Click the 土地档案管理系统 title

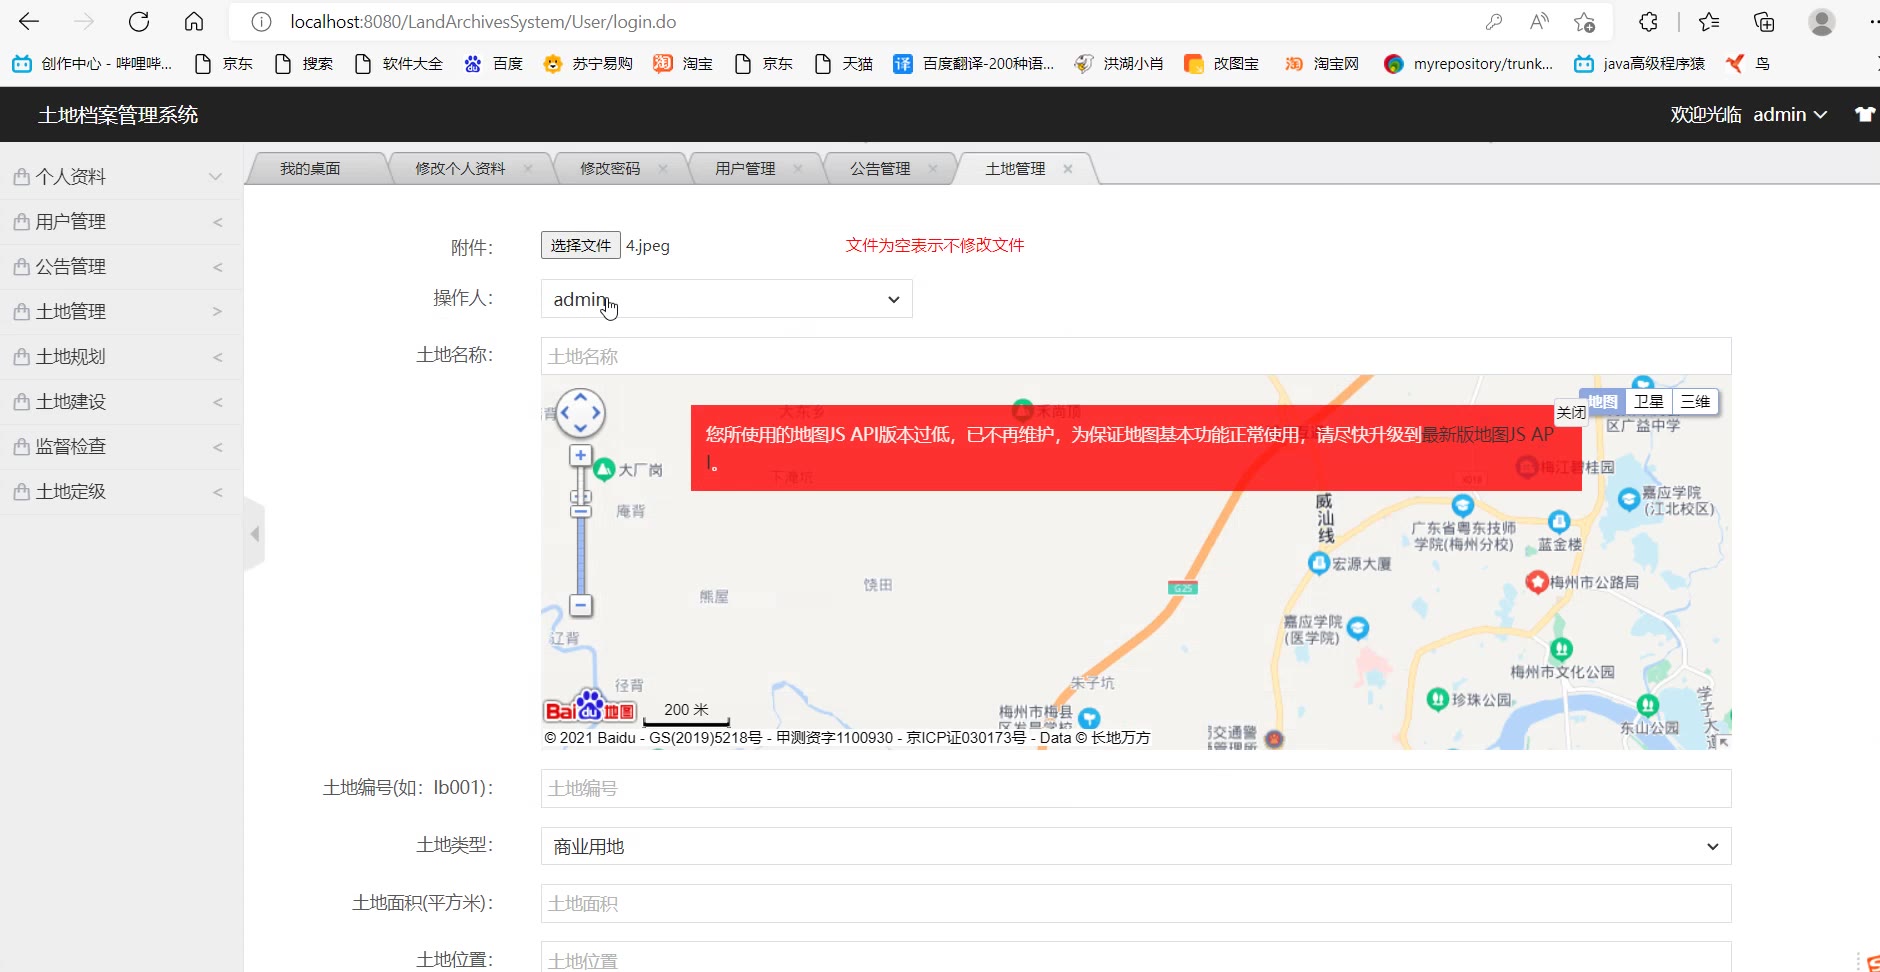pyautogui.click(x=118, y=115)
